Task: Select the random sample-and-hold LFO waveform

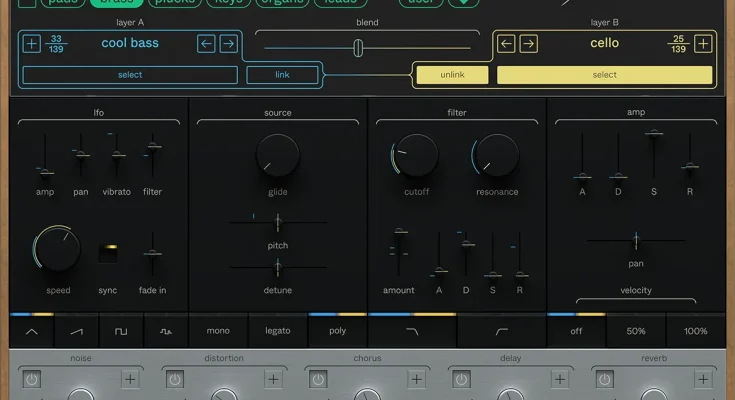Action: (x=165, y=330)
